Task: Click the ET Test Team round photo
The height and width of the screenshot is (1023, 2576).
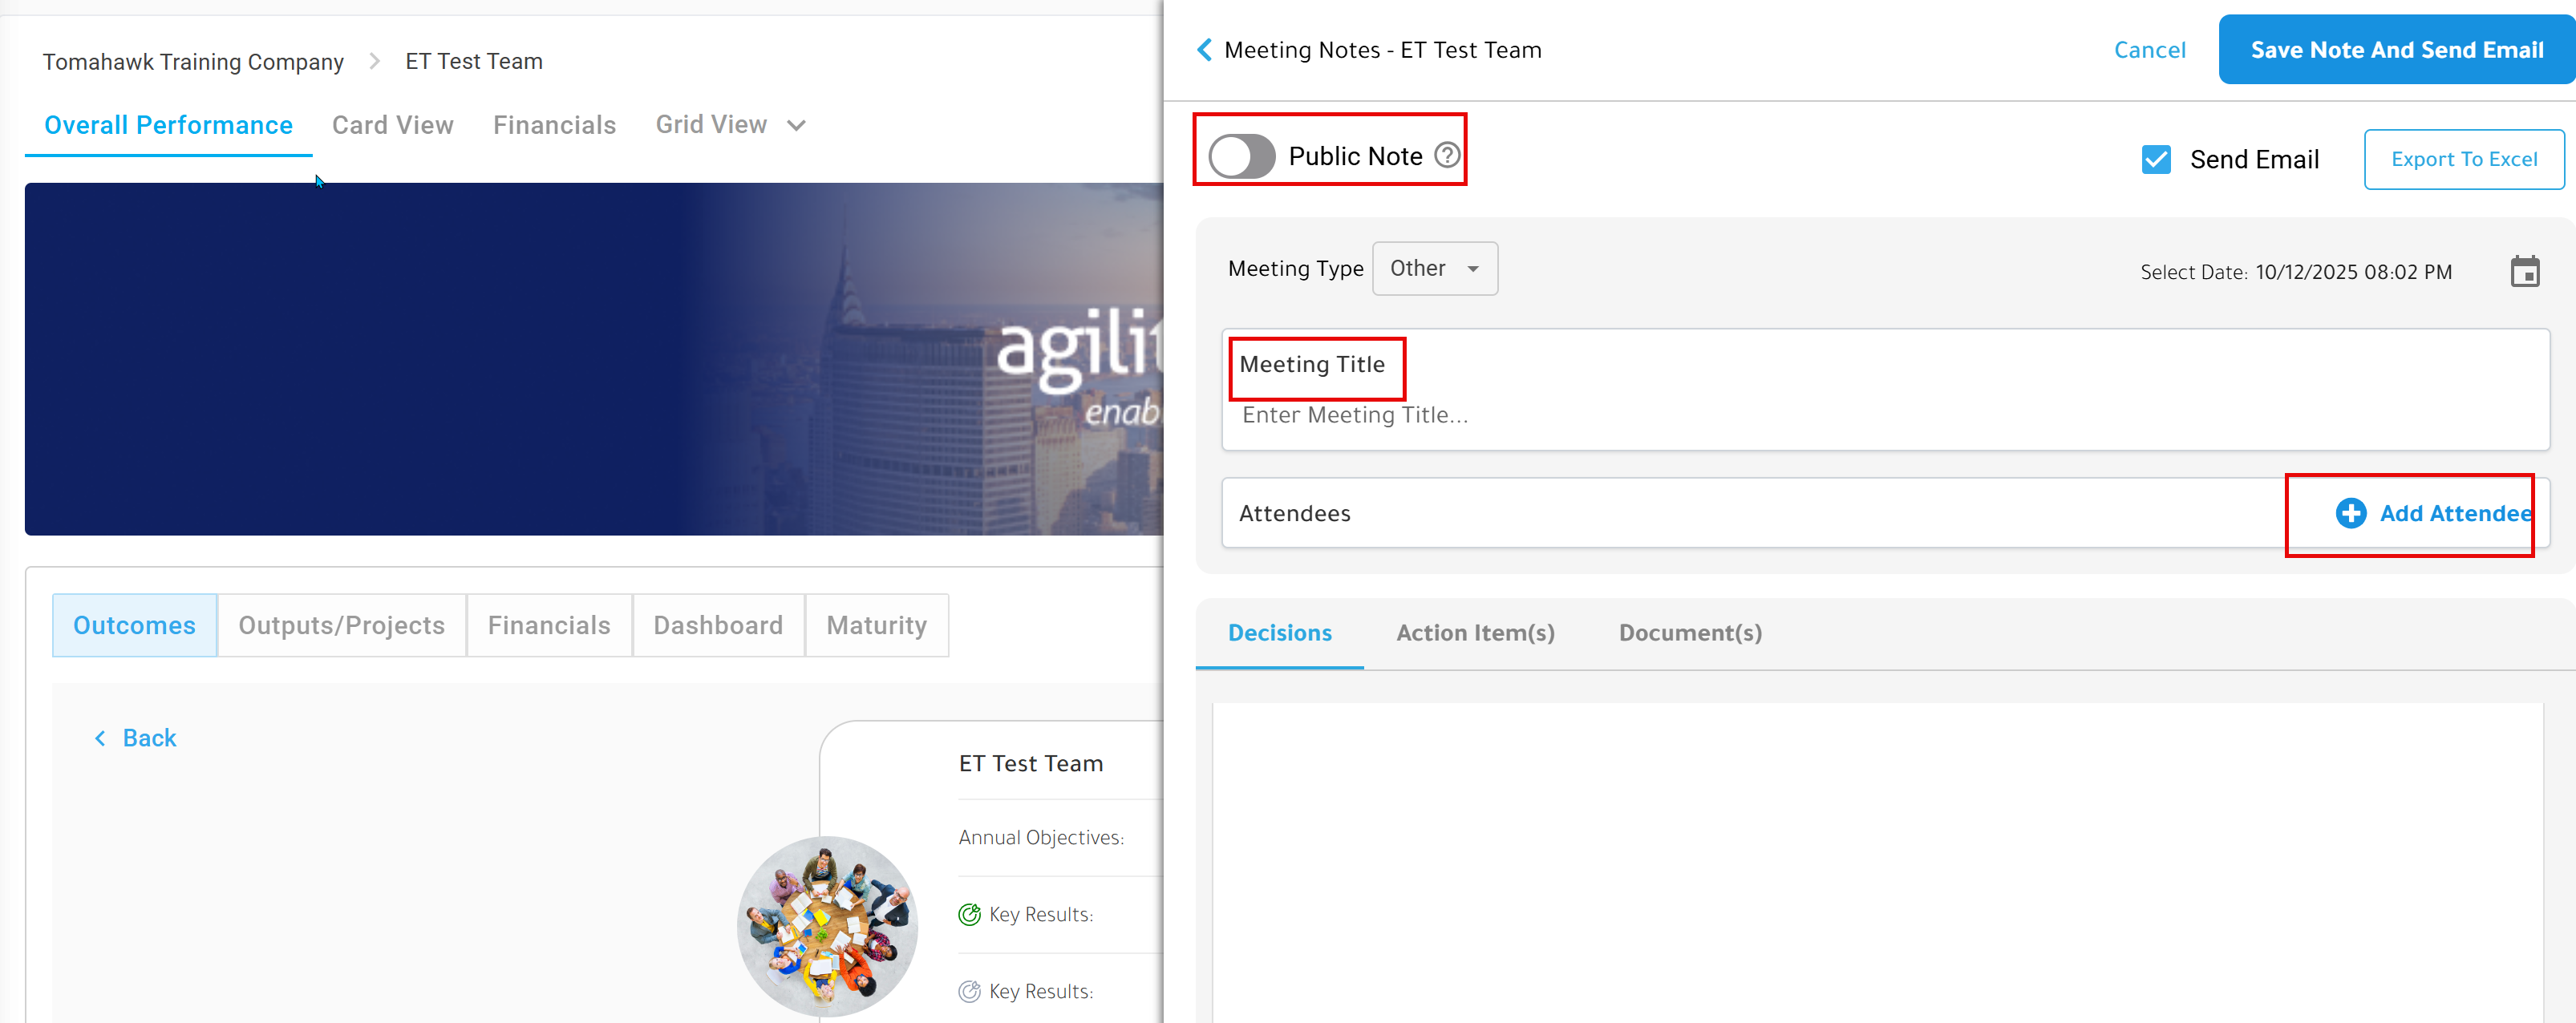Action: pyautogui.click(x=826, y=926)
